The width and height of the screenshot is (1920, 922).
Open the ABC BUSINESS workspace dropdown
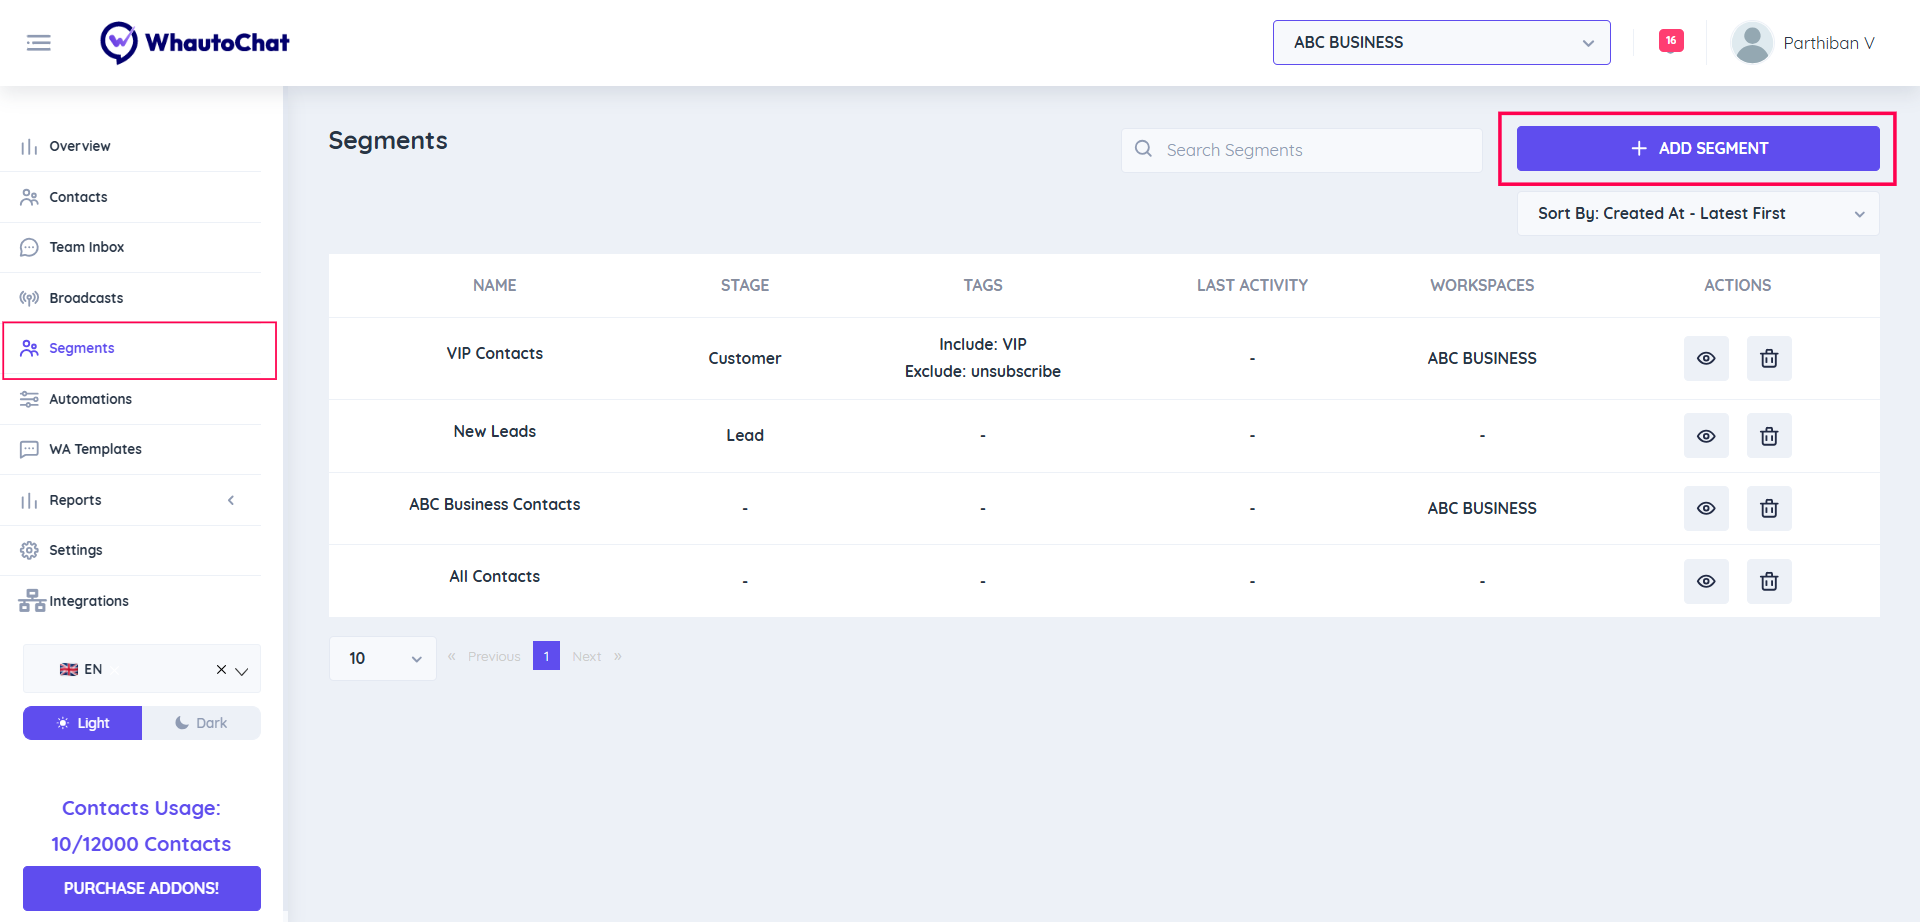[1440, 42]
